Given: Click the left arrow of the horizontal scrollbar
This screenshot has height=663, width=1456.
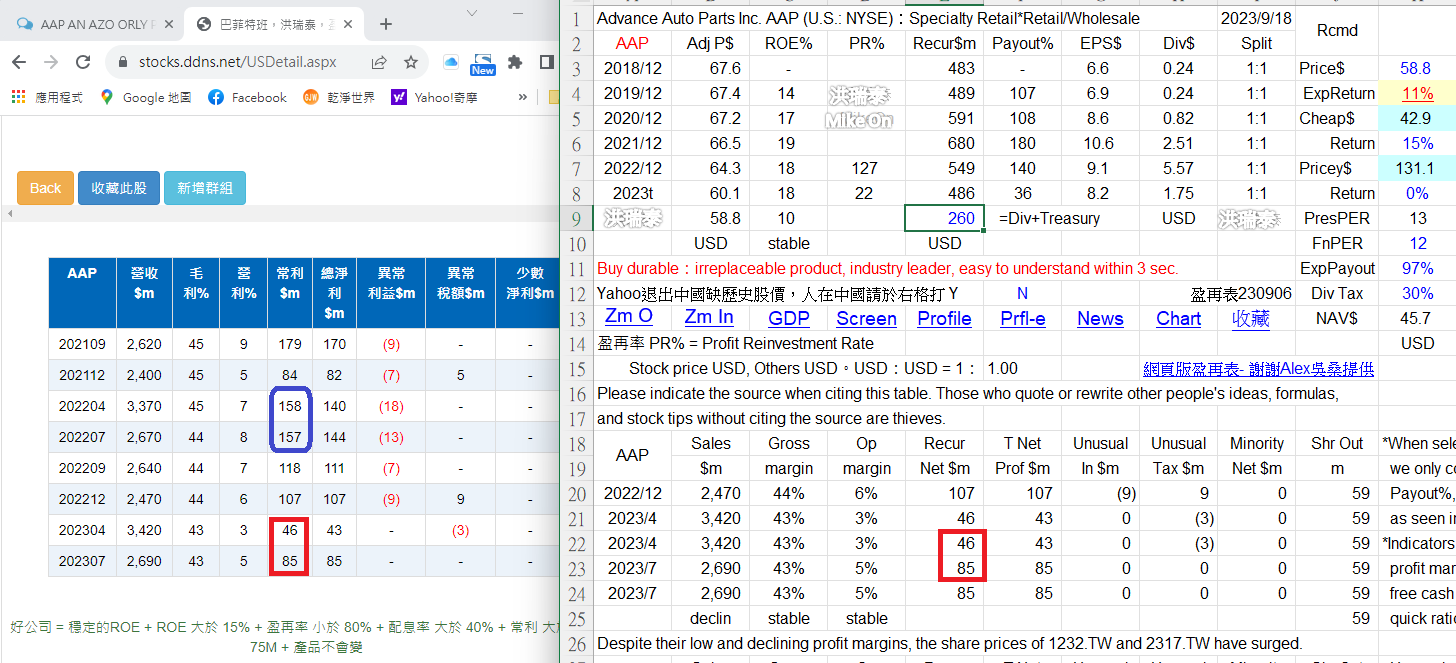Looking at the screenshot, I should 10,214.
